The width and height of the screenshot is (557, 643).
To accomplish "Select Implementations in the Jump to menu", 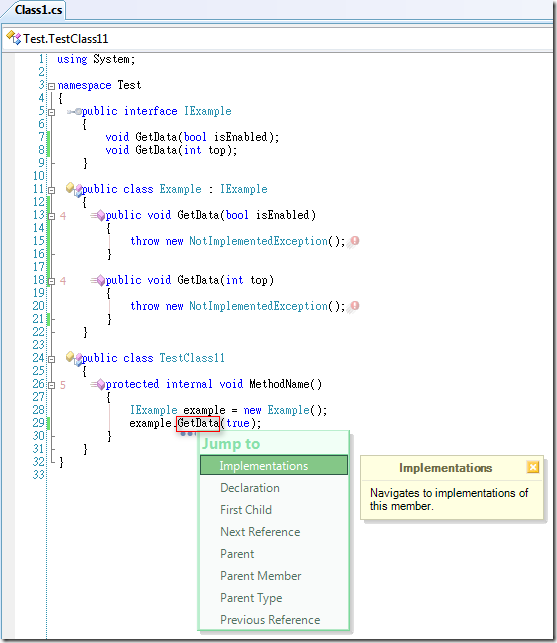I will pyautogui.click(x=274, y=465).
